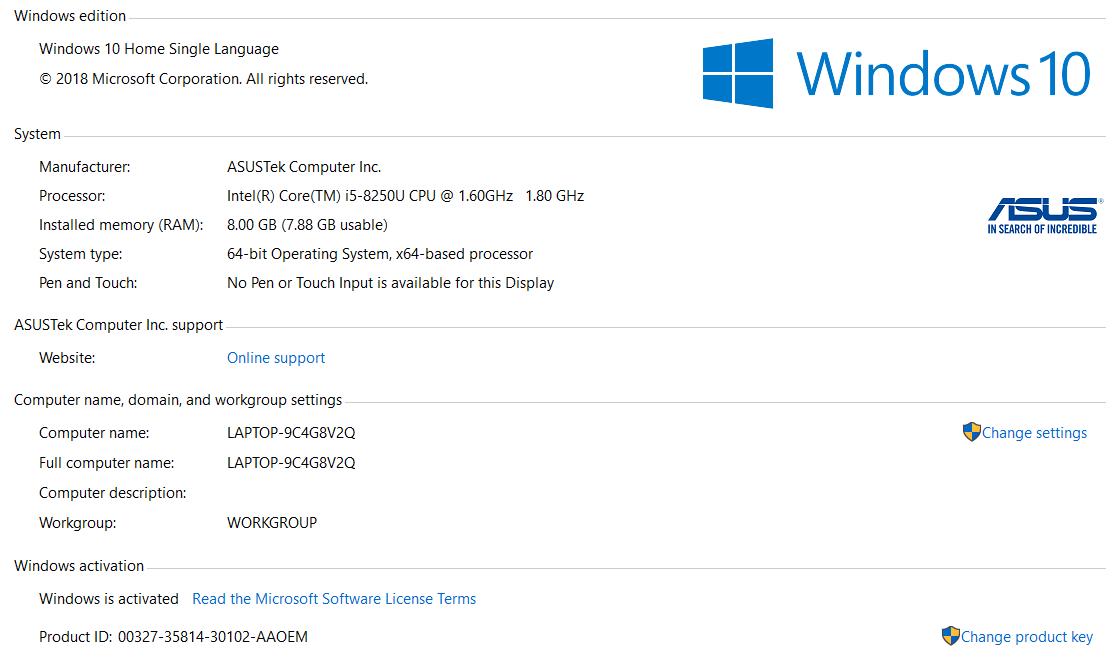1120x656 pixels.
Task: Click the Computer name value 'LAPTOP-9C4G8V2Q'
Action: [291, 433]
